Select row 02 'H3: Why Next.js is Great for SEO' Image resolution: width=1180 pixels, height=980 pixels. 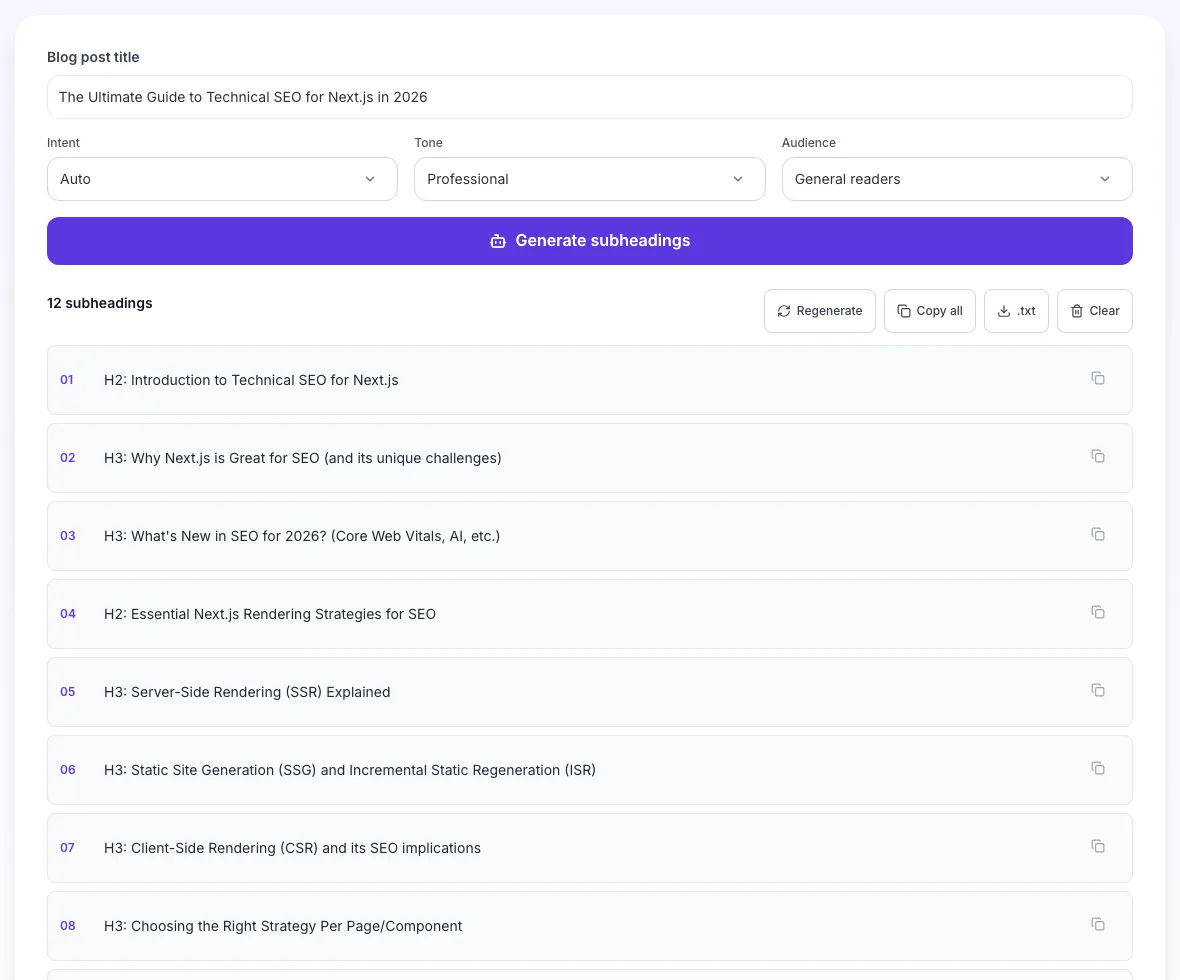[589, 458]
